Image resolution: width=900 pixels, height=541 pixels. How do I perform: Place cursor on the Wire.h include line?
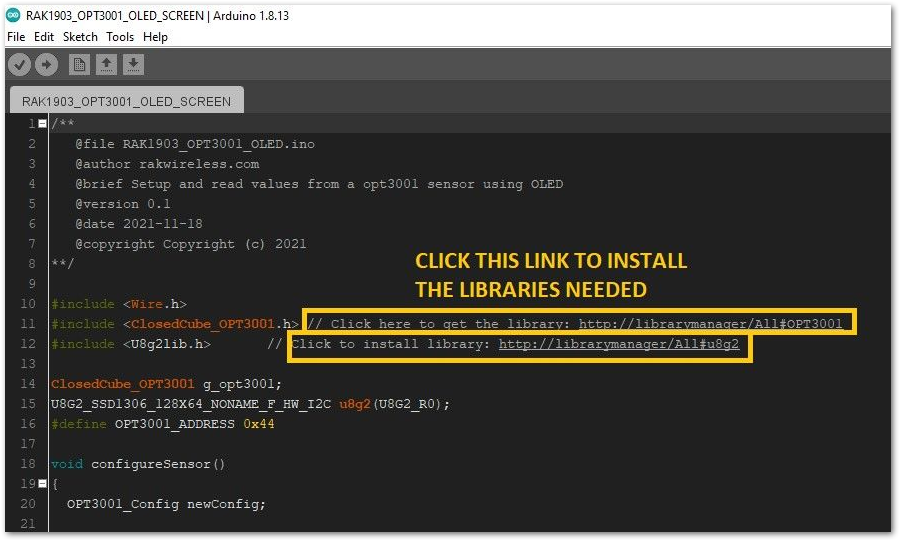pos(119,304)
